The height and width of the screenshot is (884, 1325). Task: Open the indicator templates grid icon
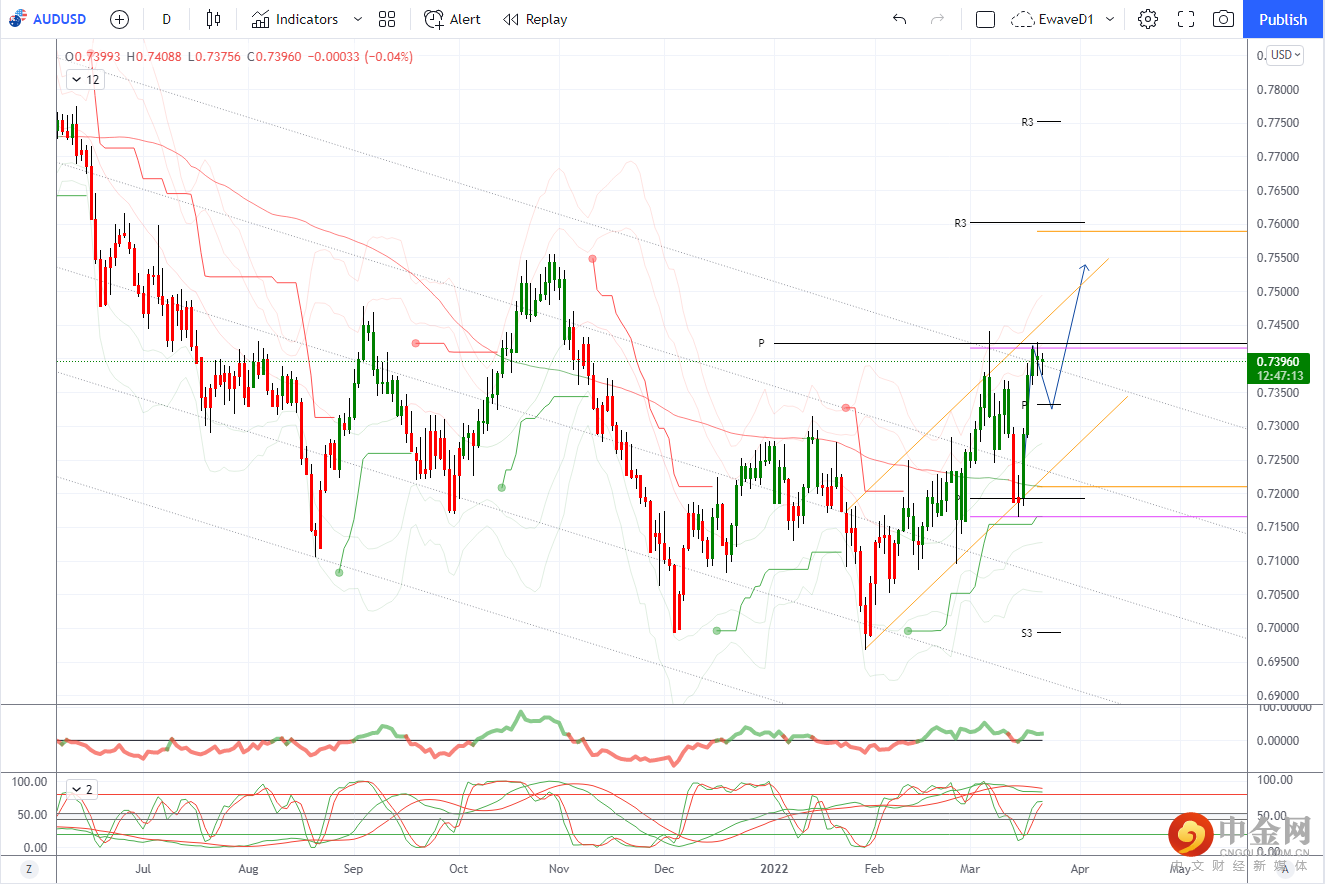click(x=387, y=19)
